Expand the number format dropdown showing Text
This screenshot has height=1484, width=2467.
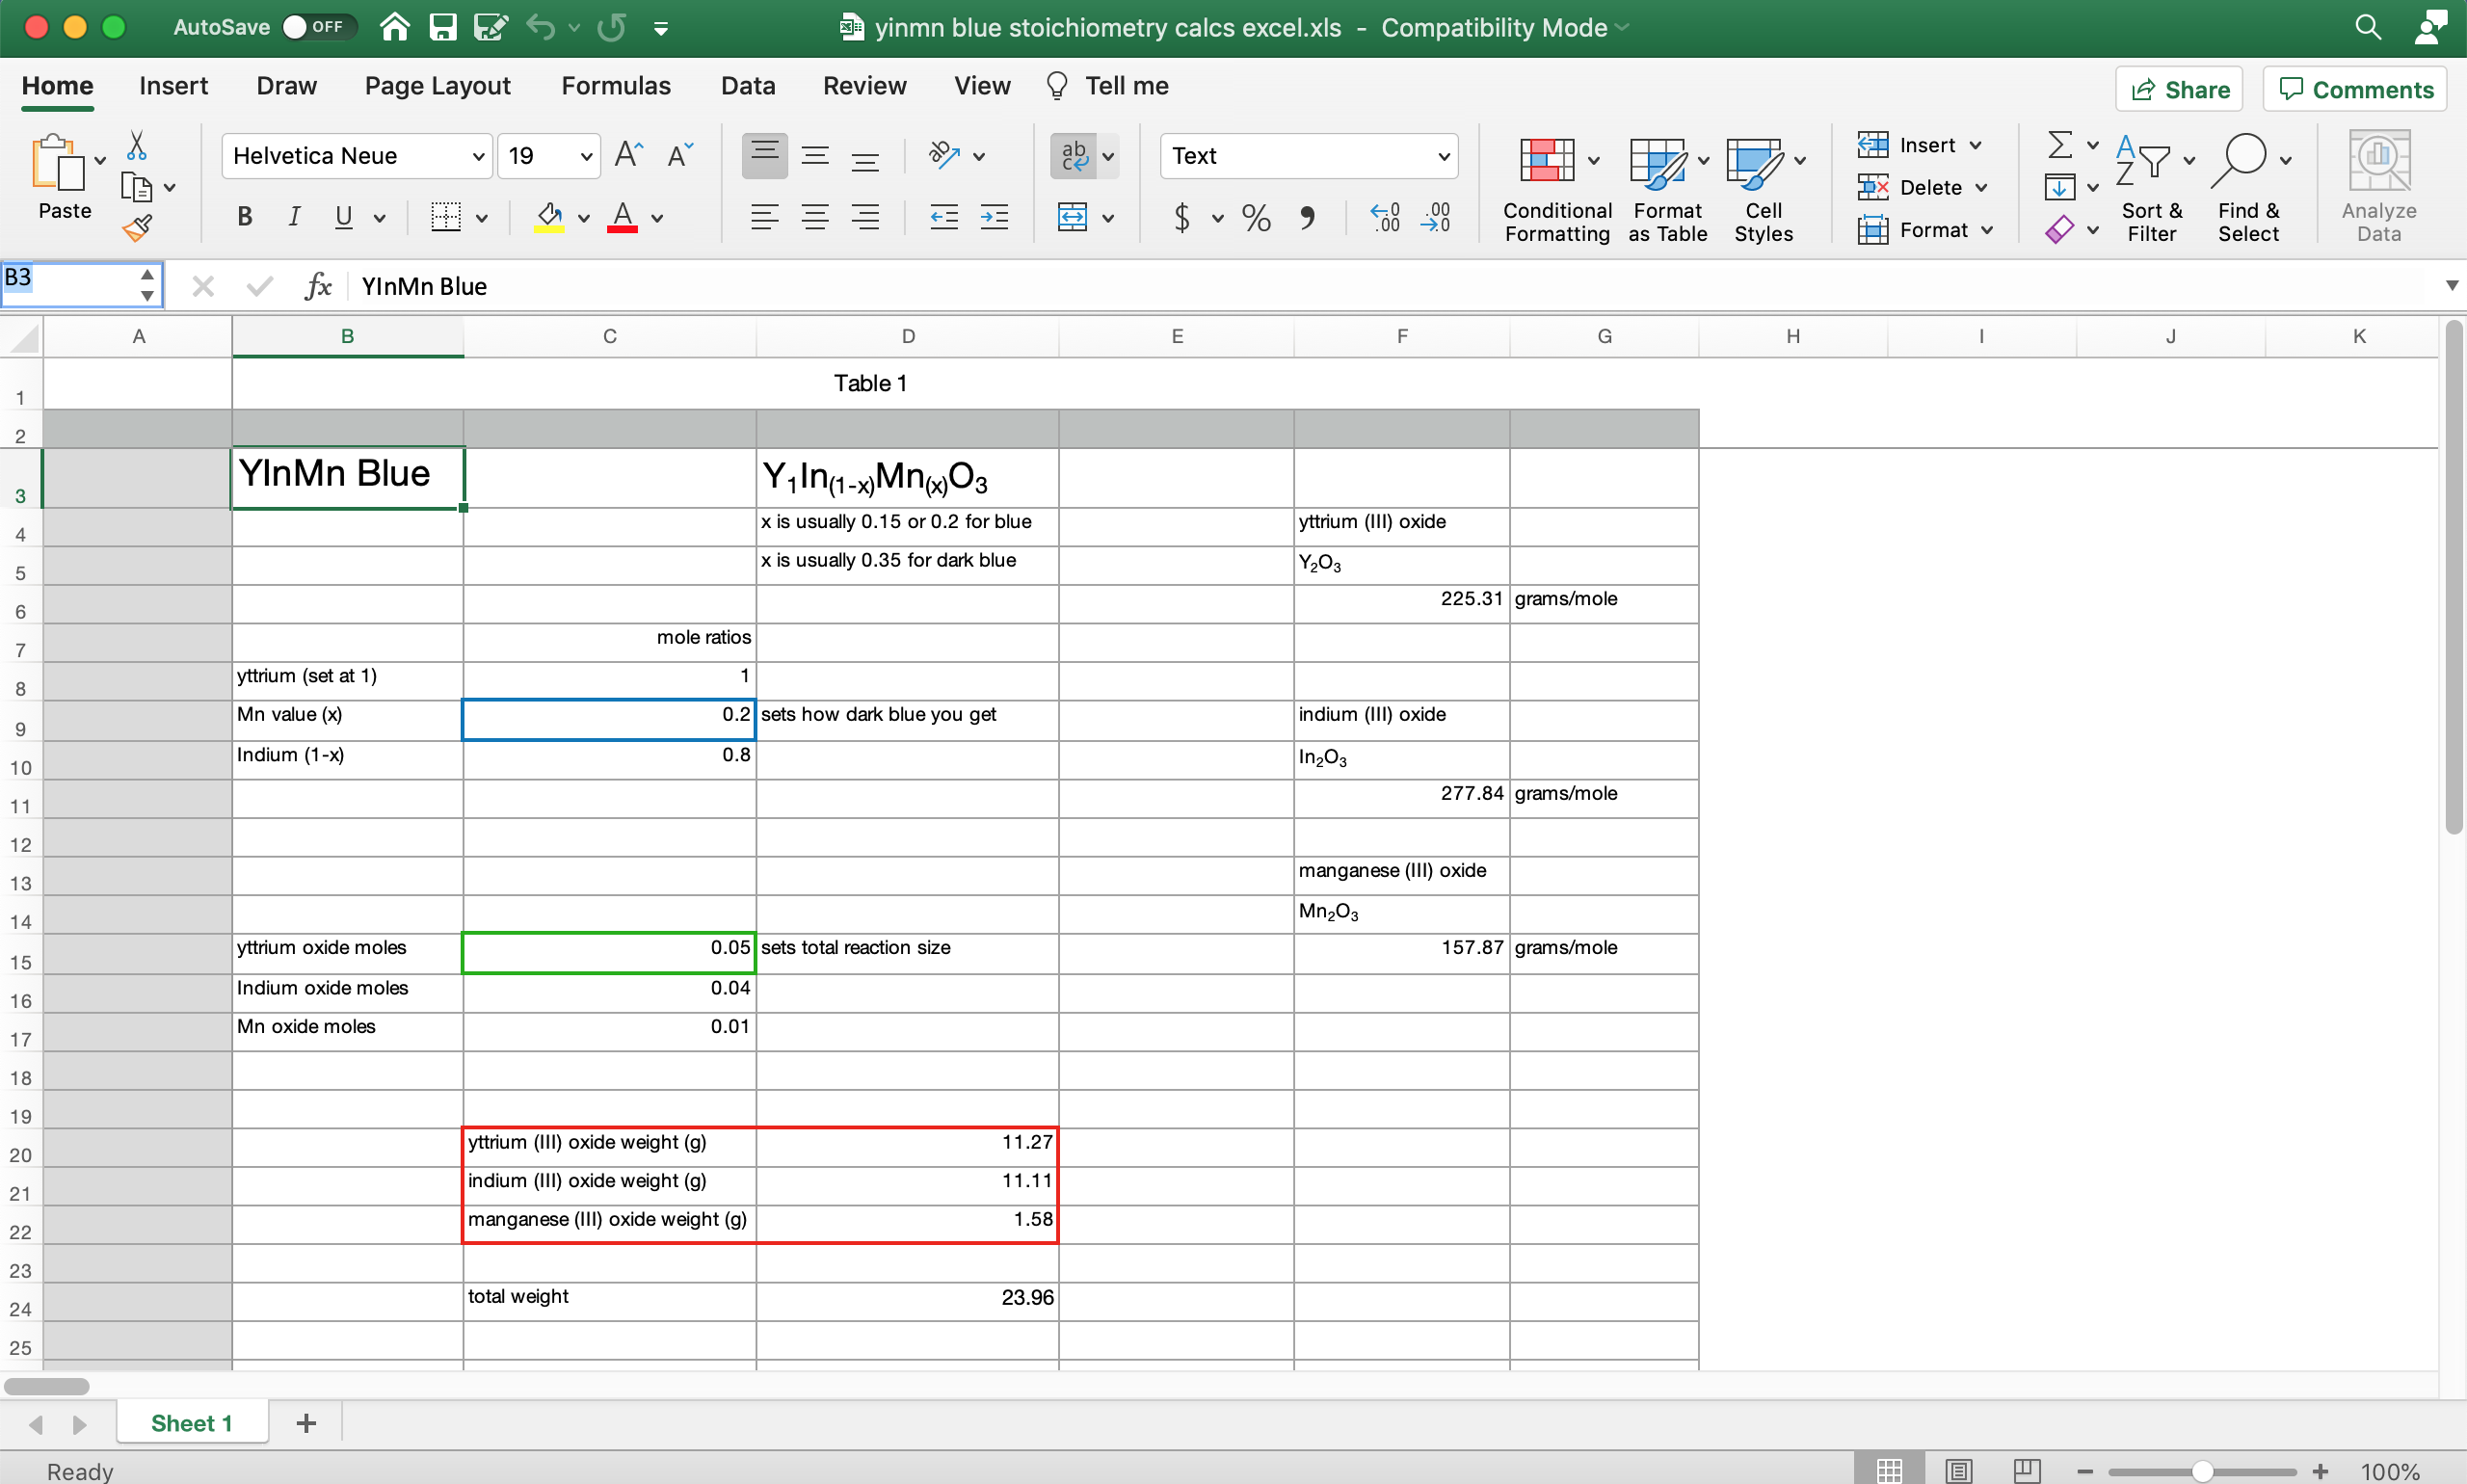coord(1444,155)
